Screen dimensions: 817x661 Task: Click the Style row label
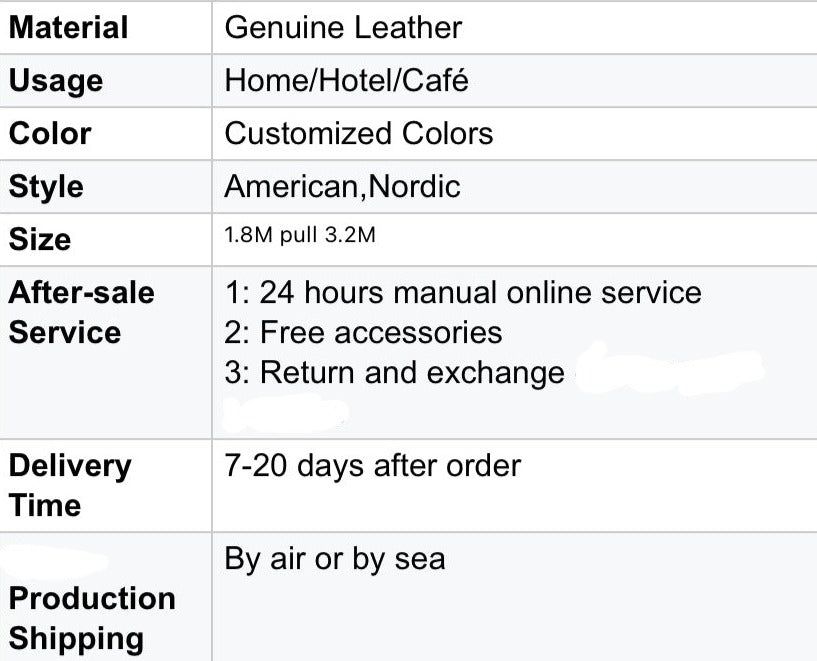coord(46,187)
